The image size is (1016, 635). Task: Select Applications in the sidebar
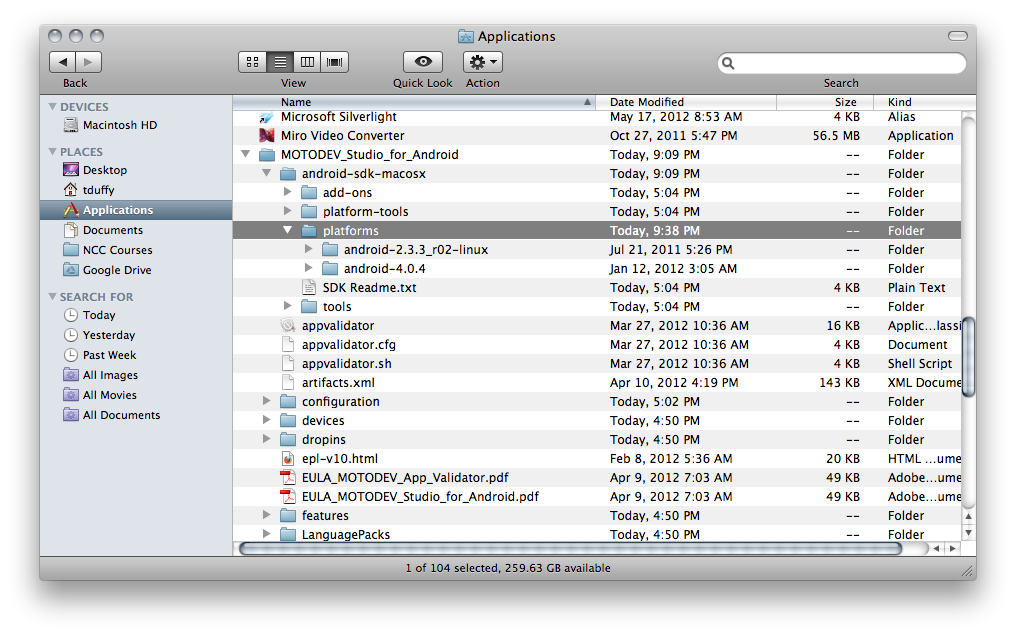click(x=136, y=210)
